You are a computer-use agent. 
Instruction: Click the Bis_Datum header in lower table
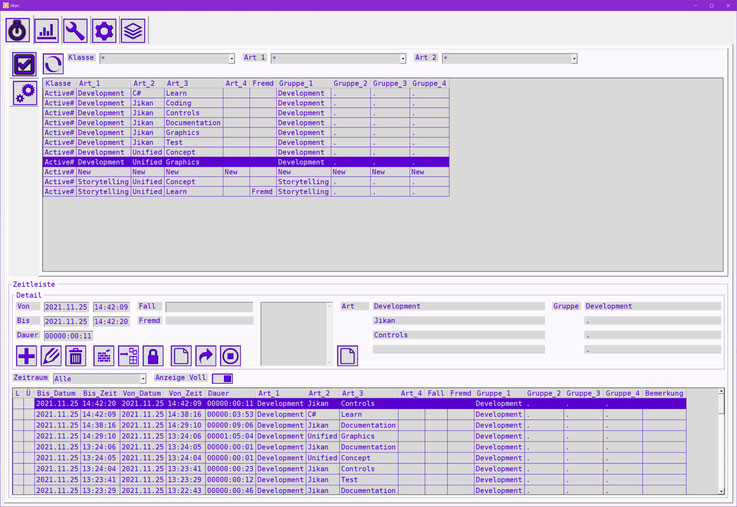tap(57, 393)
